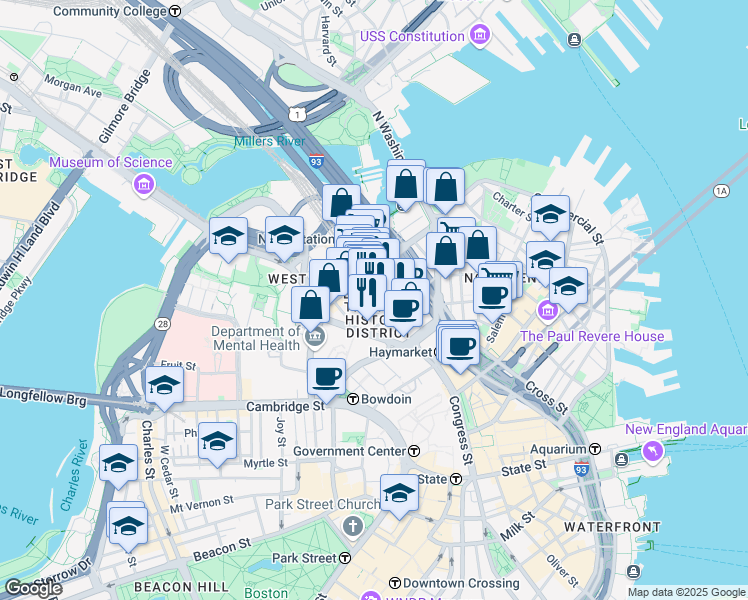Click the State T station icon
Screen dimensions: 748x600
point(456,479)
